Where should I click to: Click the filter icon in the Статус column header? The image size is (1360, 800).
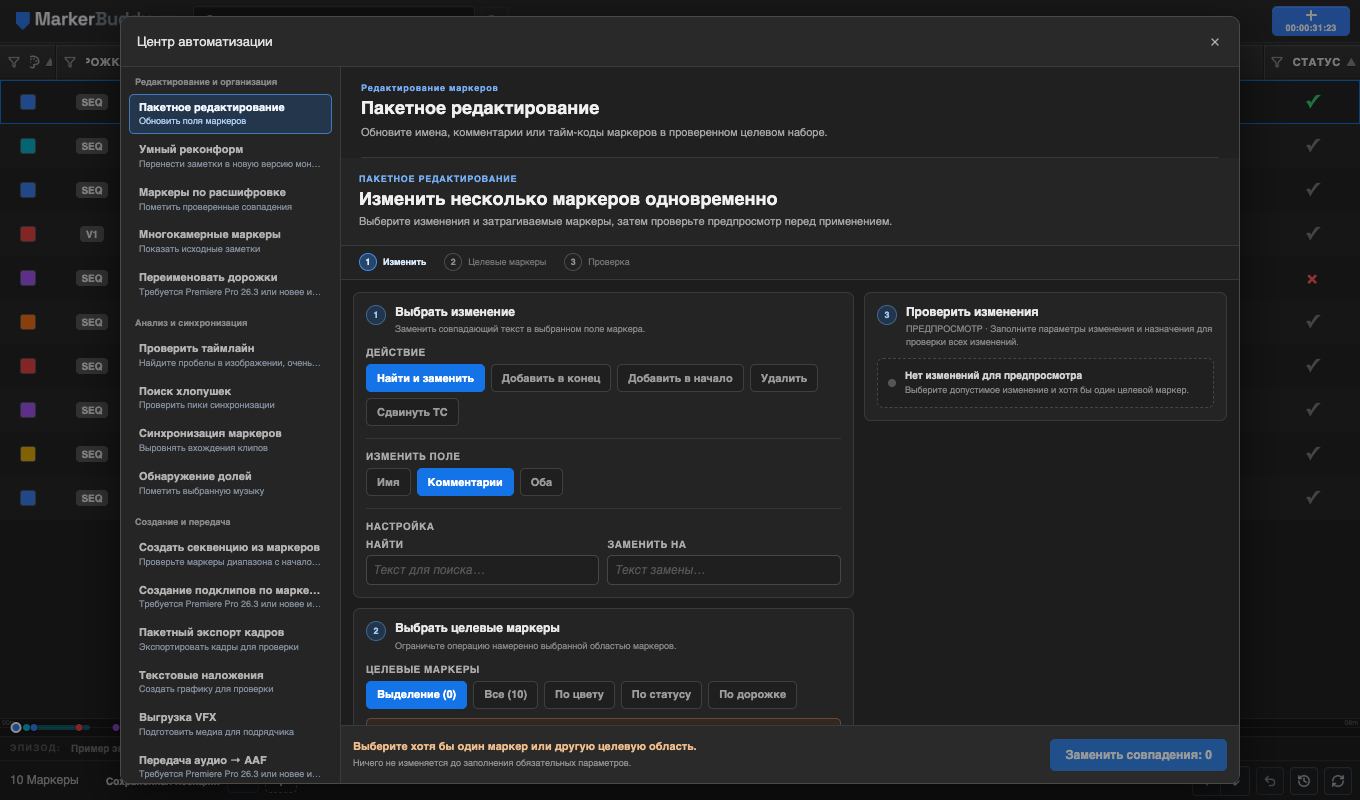[1277, 62]
